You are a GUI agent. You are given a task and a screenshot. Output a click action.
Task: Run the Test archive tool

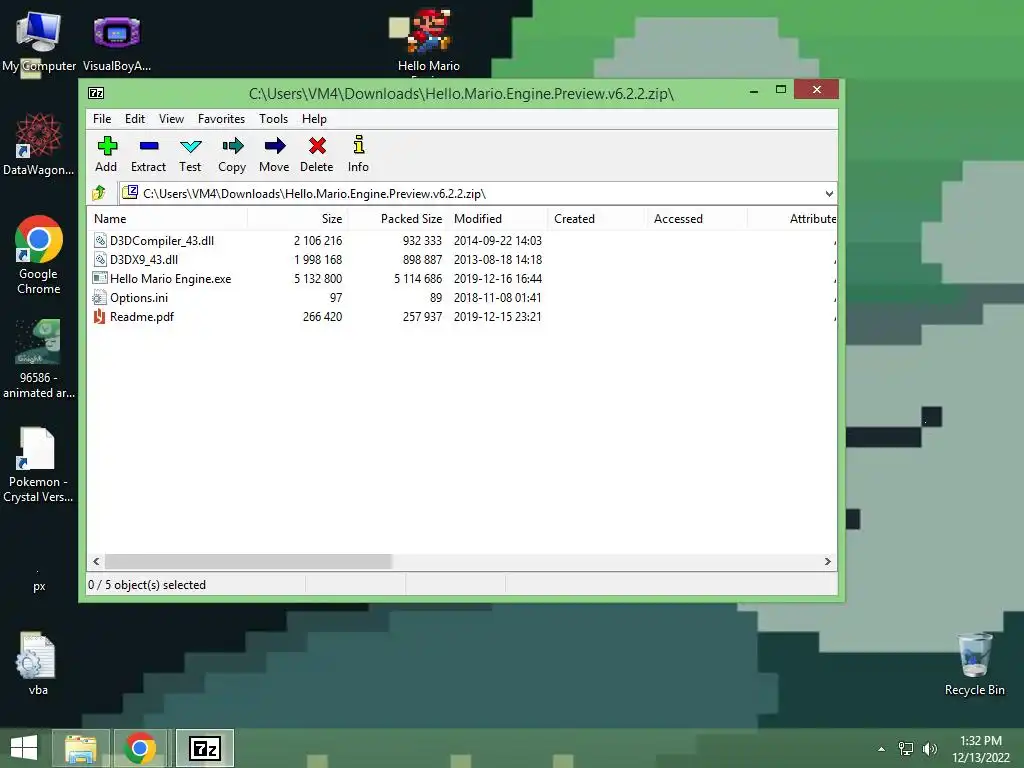(x=190, y=155)
